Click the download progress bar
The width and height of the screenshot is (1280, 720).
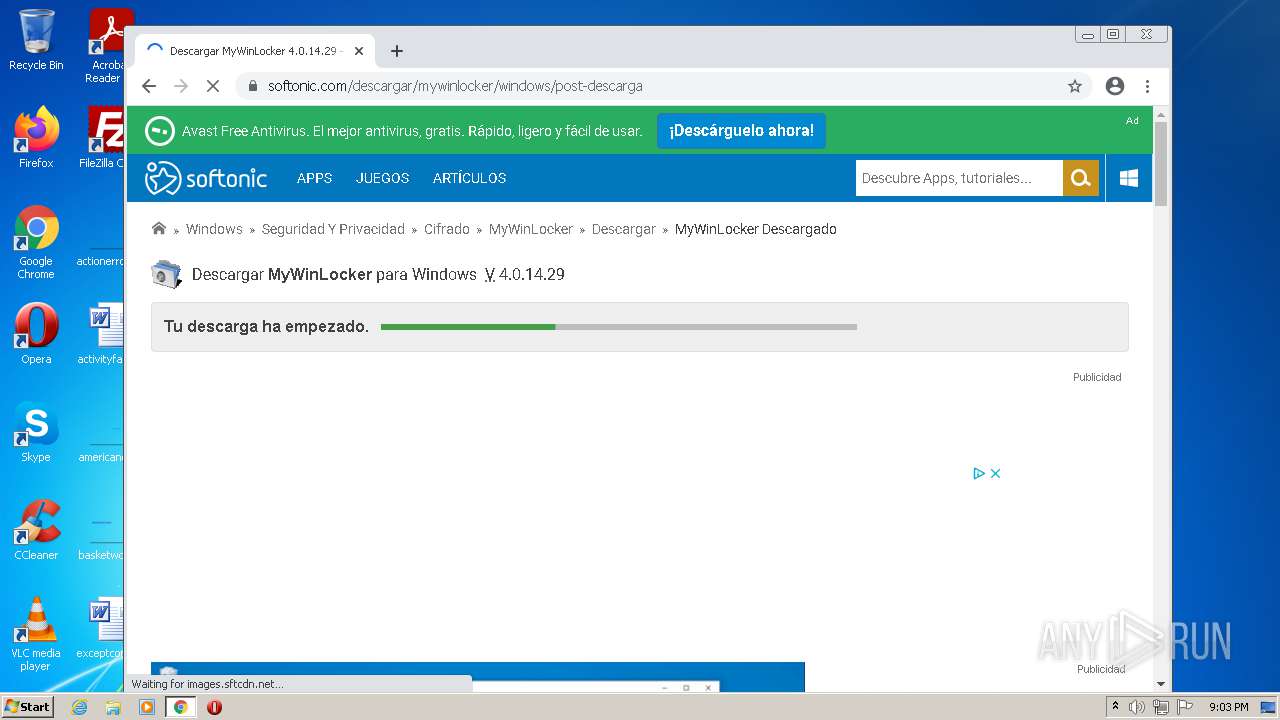point(619,327)
